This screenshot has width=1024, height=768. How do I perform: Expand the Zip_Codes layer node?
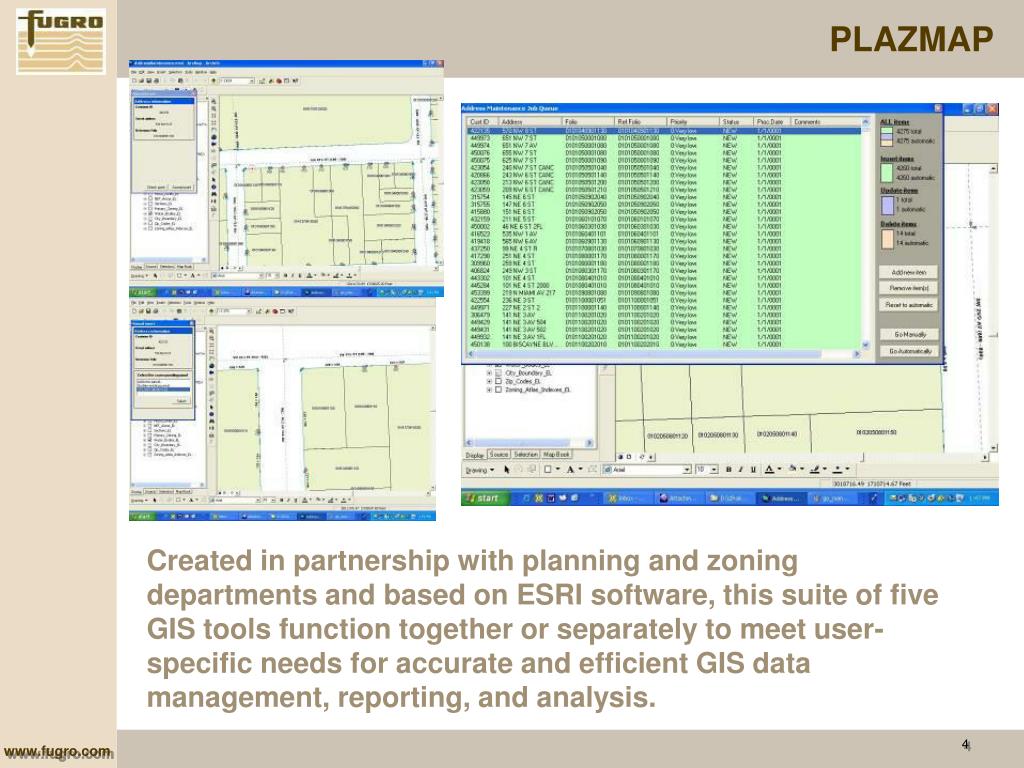pos(489,381)
